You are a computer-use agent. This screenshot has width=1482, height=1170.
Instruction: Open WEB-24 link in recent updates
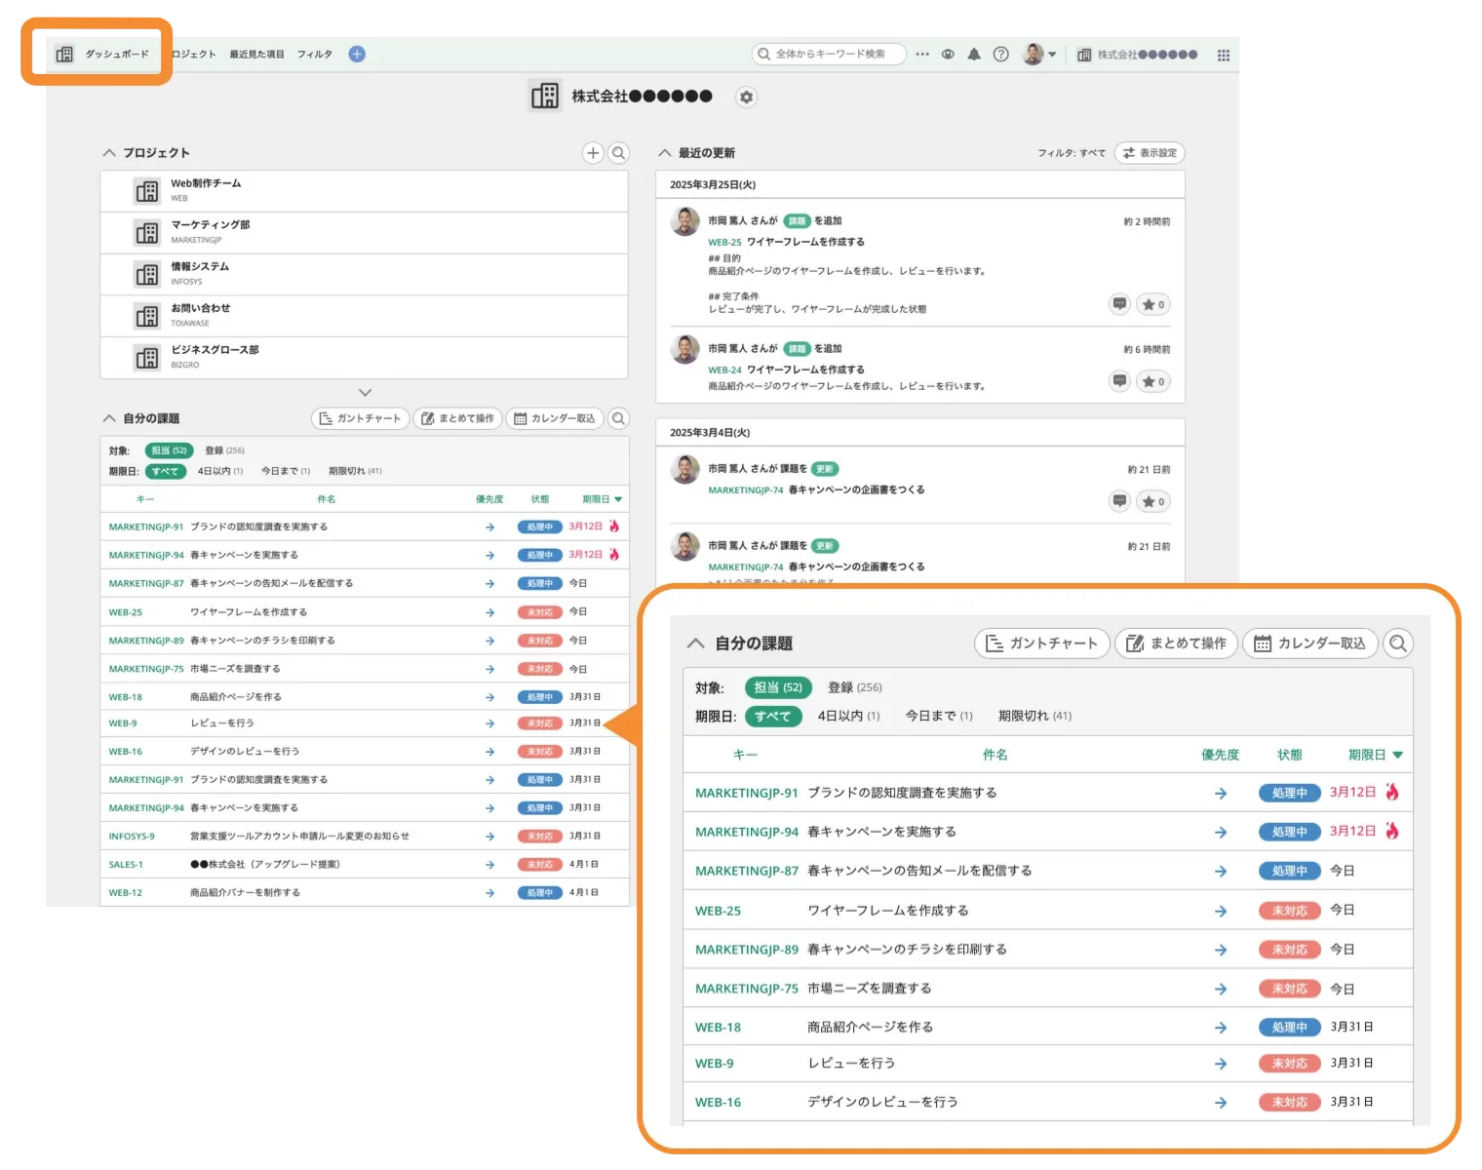(x=725, y=370)
